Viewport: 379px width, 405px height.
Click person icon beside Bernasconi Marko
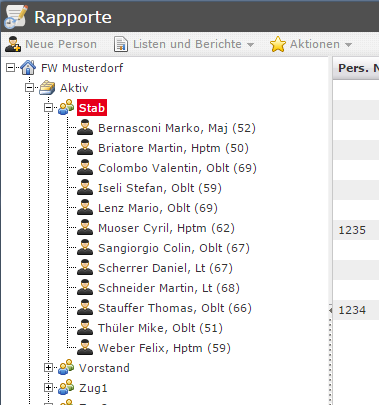click(x=85, y=127)
